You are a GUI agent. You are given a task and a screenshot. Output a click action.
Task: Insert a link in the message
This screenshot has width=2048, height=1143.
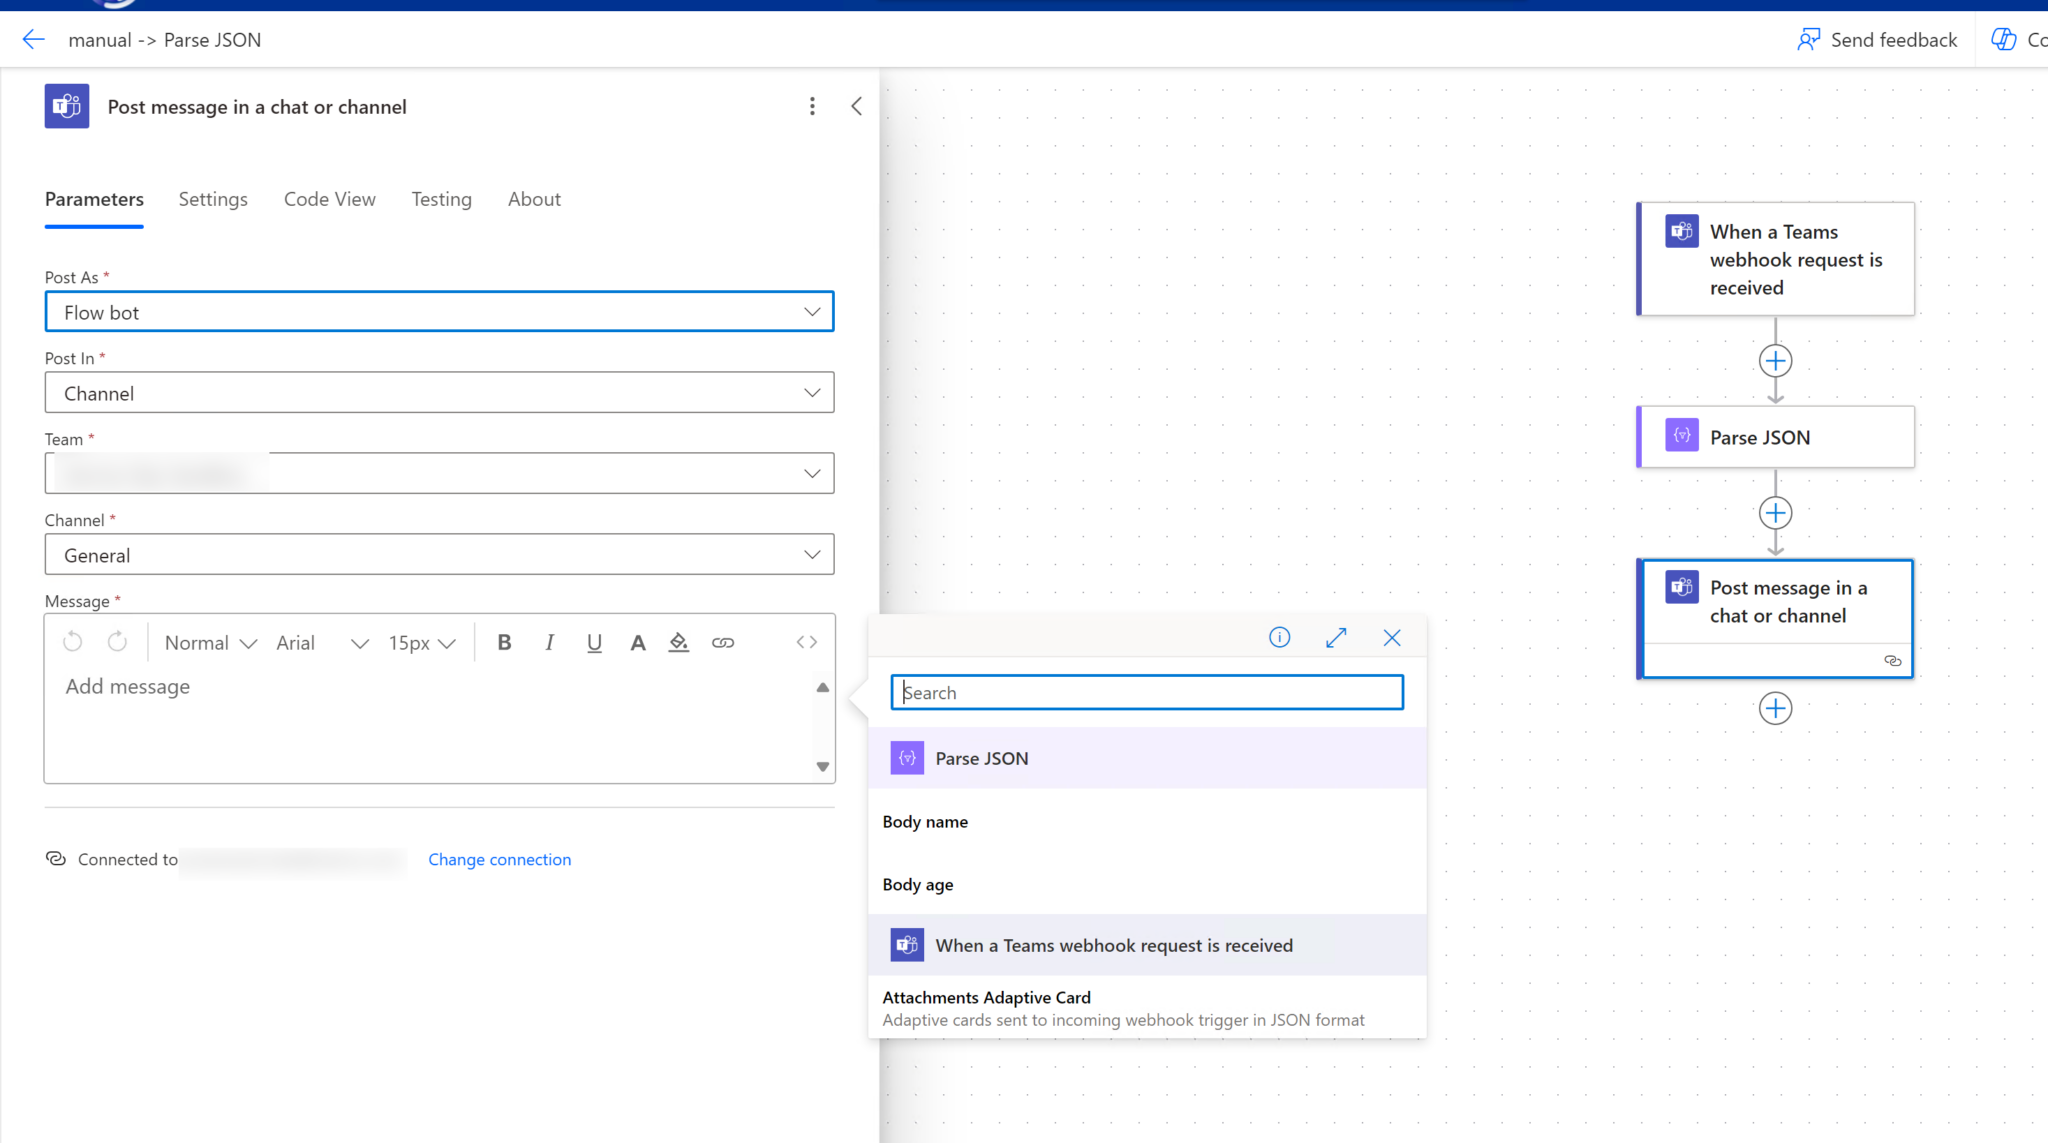pyautogui.click(x=723, y=642)
